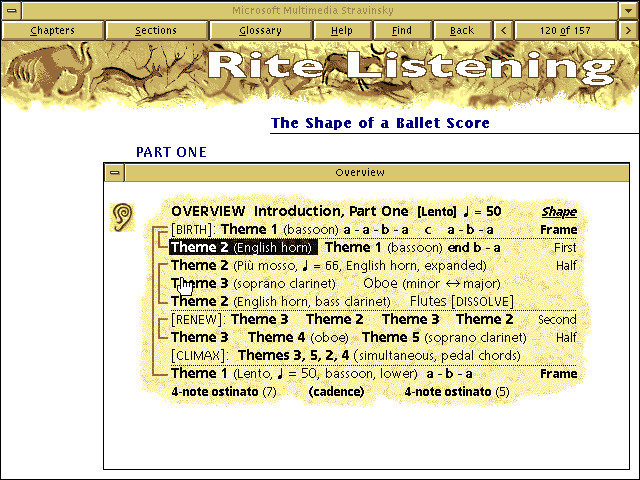Click the 120 of 157 page indicator
Viewport: 640px width, 480px height.
point(565,31)
